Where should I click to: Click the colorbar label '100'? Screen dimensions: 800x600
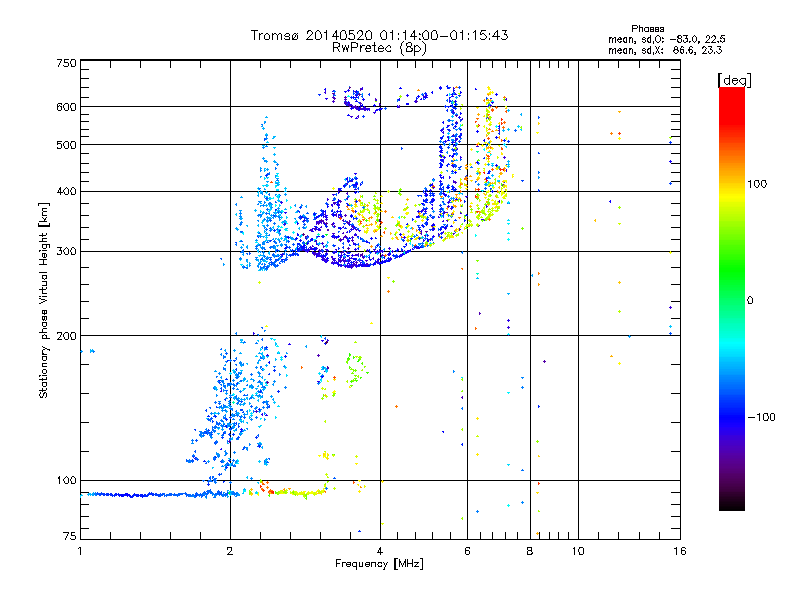[x=757, y=184]
